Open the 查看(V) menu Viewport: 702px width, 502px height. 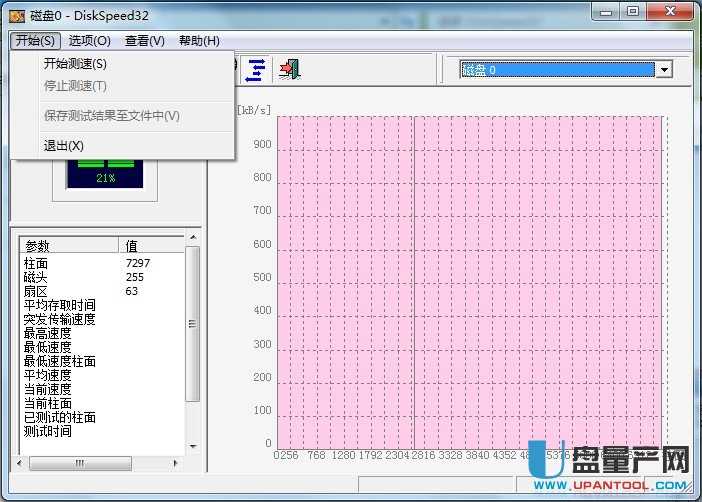[x=144, y=40]
